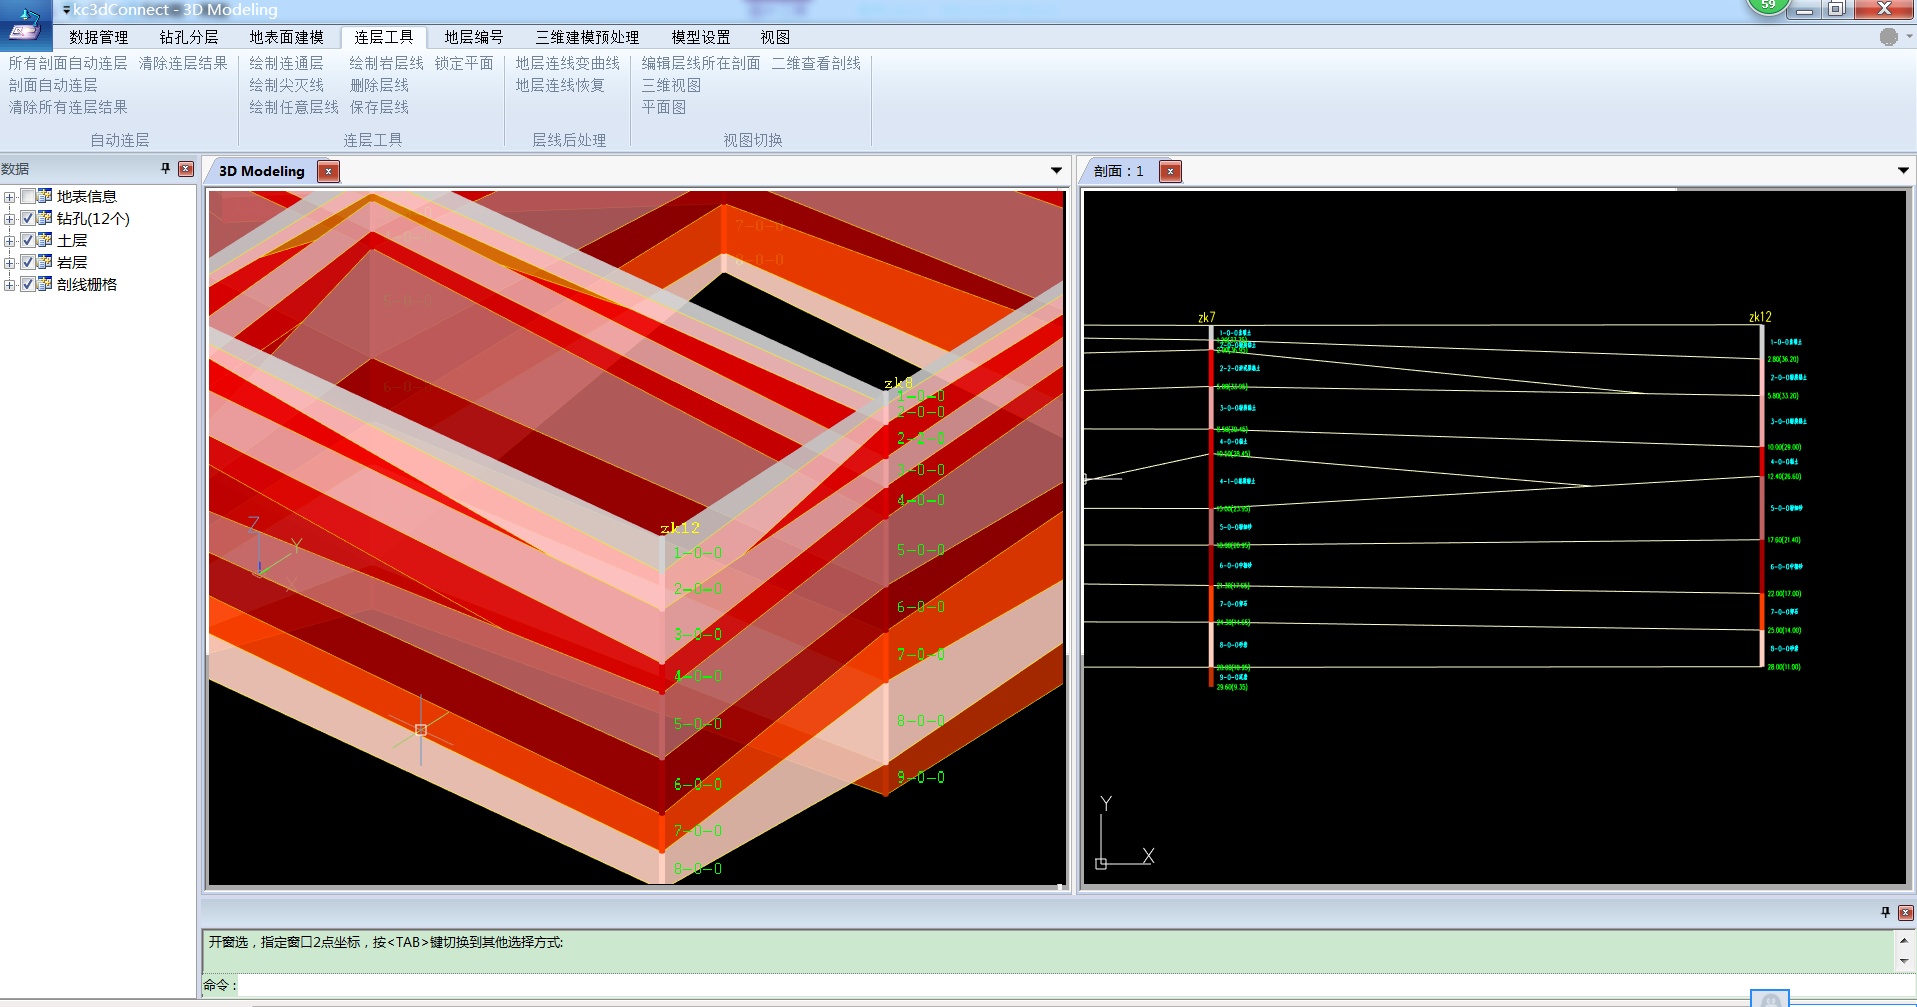
Task: Click 编辑层线所在剖面 command
Action: 701,63
